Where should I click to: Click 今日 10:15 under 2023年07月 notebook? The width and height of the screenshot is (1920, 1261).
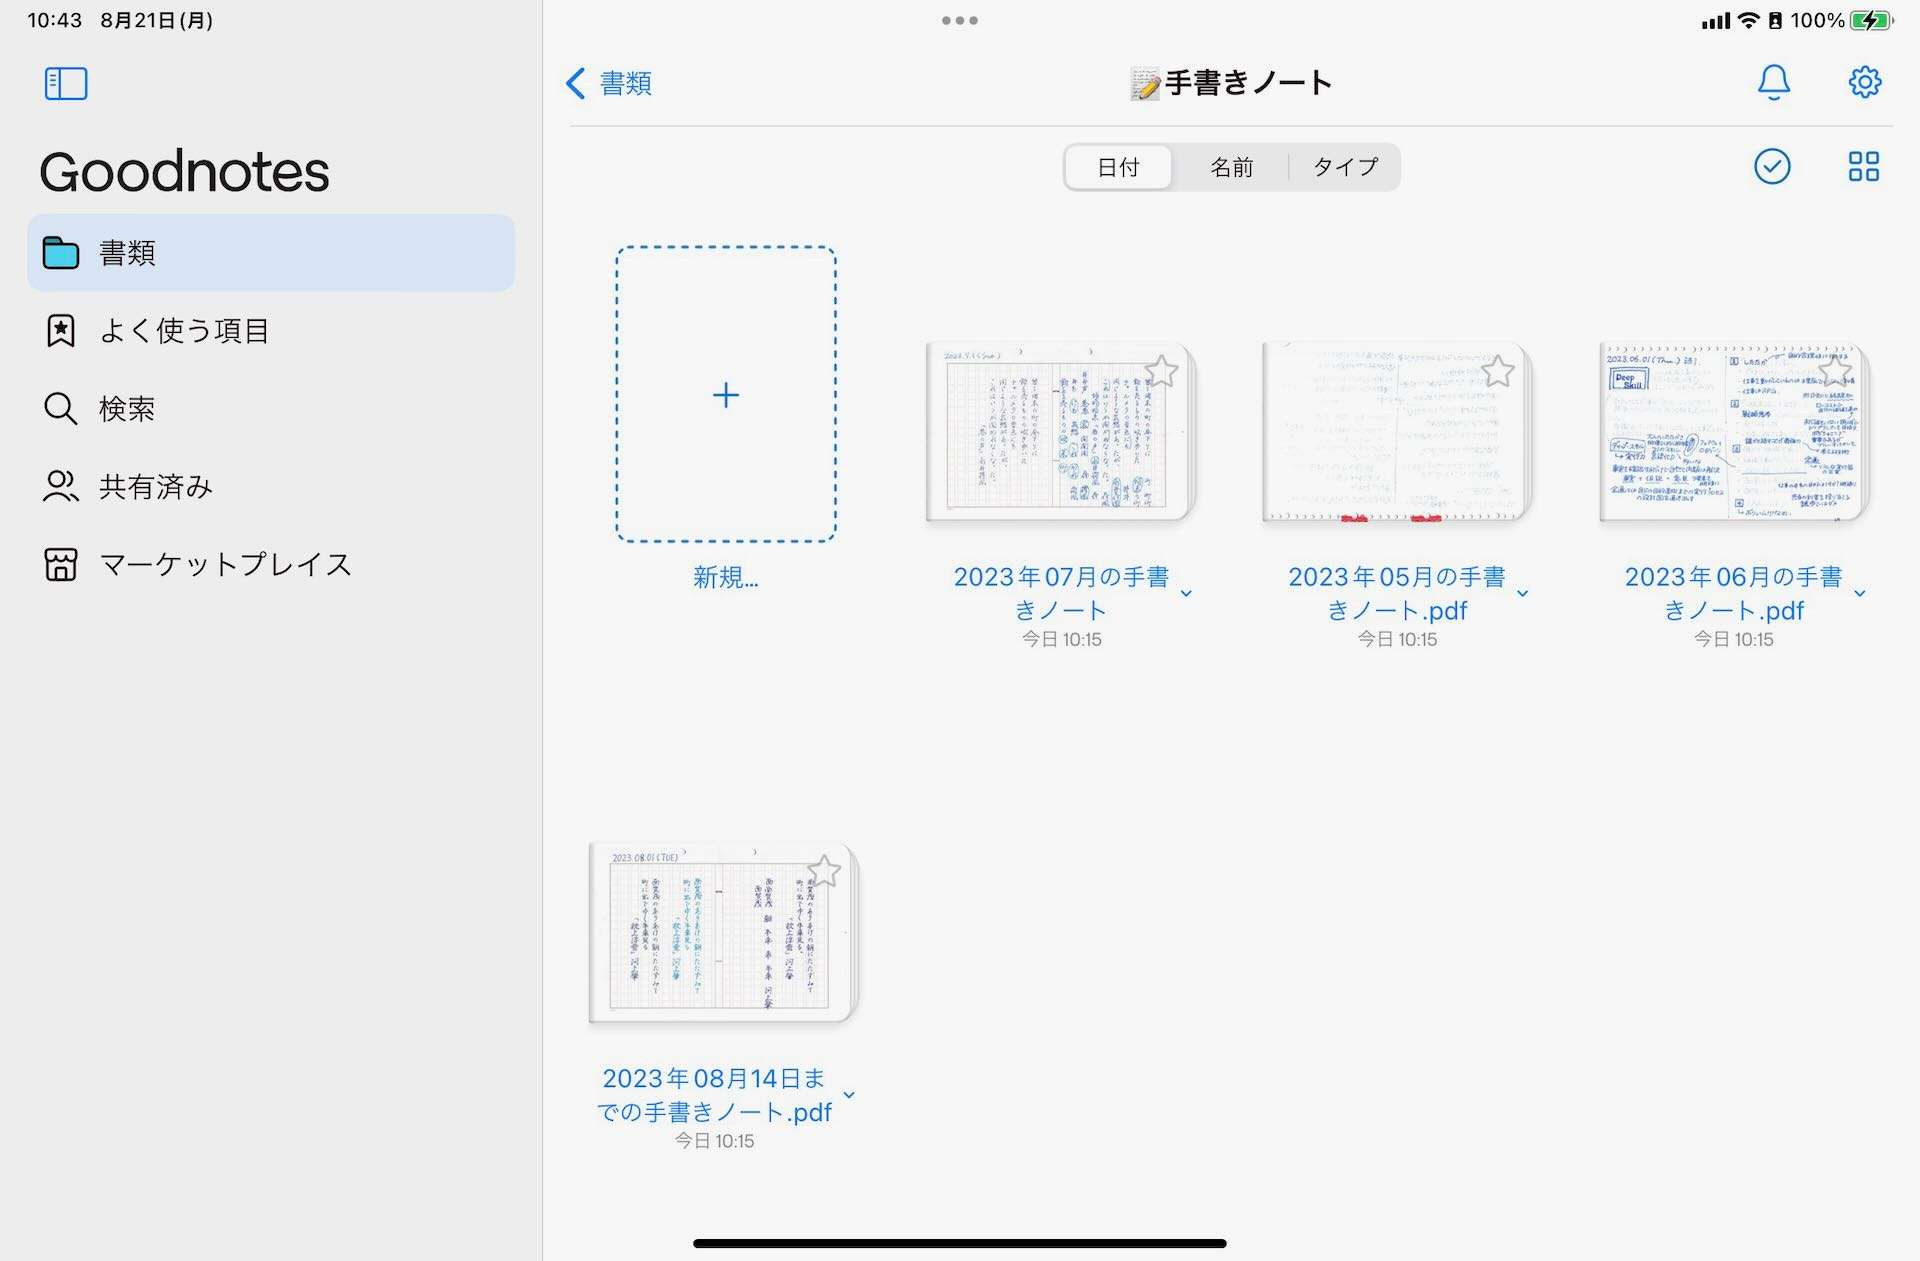click(1061, 640)
